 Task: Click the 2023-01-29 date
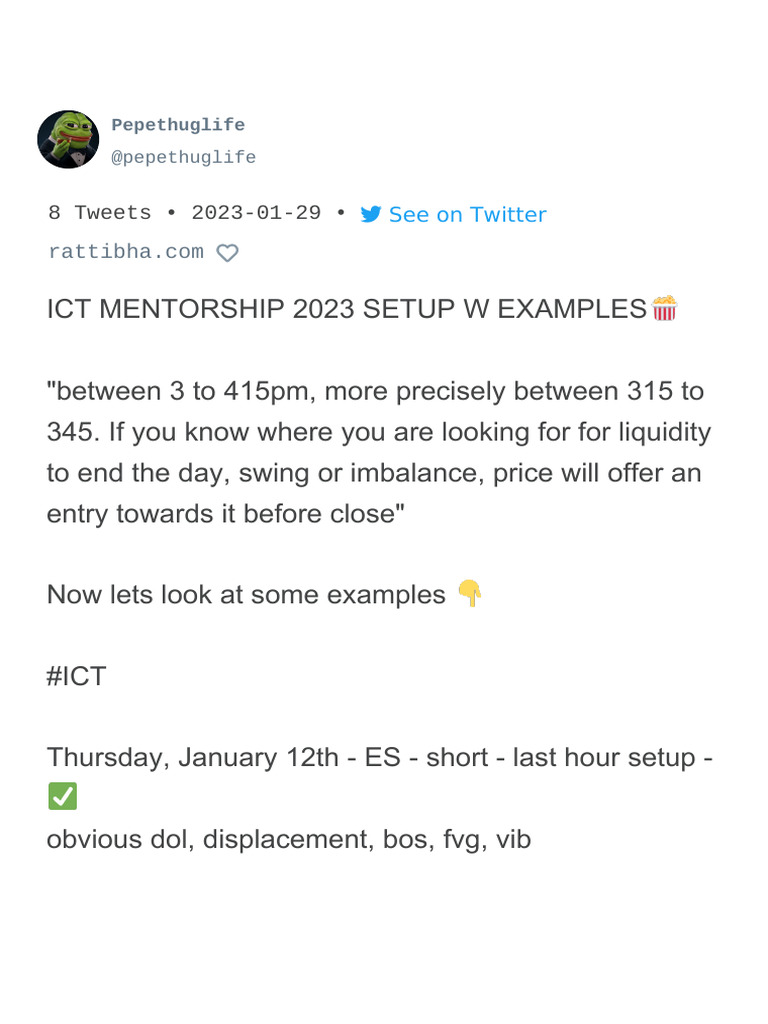click(256, 214)
